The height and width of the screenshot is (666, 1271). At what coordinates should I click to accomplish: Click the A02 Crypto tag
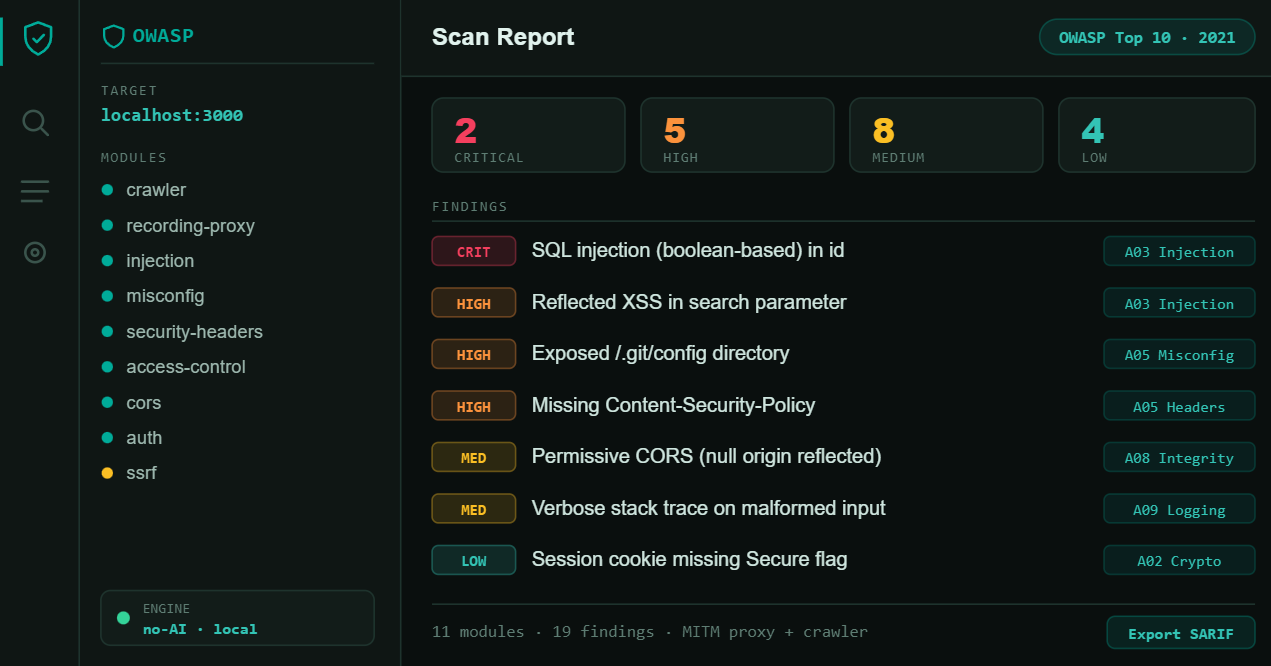1179,560
